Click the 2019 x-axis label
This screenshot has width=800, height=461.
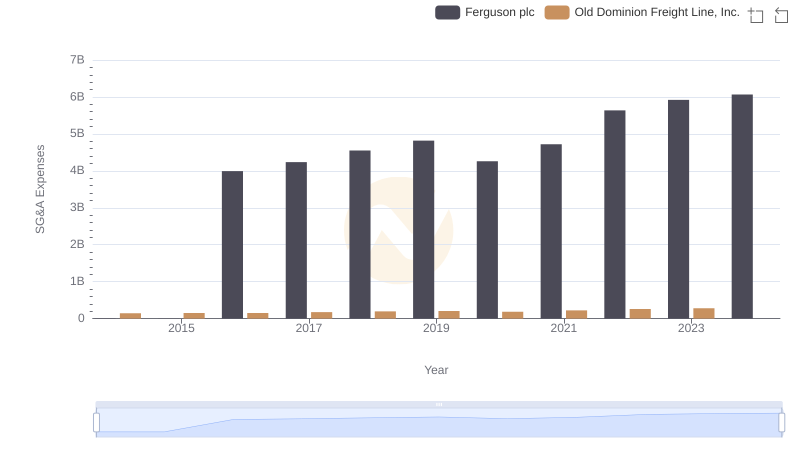pyautogui.click(x=436, y=328)
